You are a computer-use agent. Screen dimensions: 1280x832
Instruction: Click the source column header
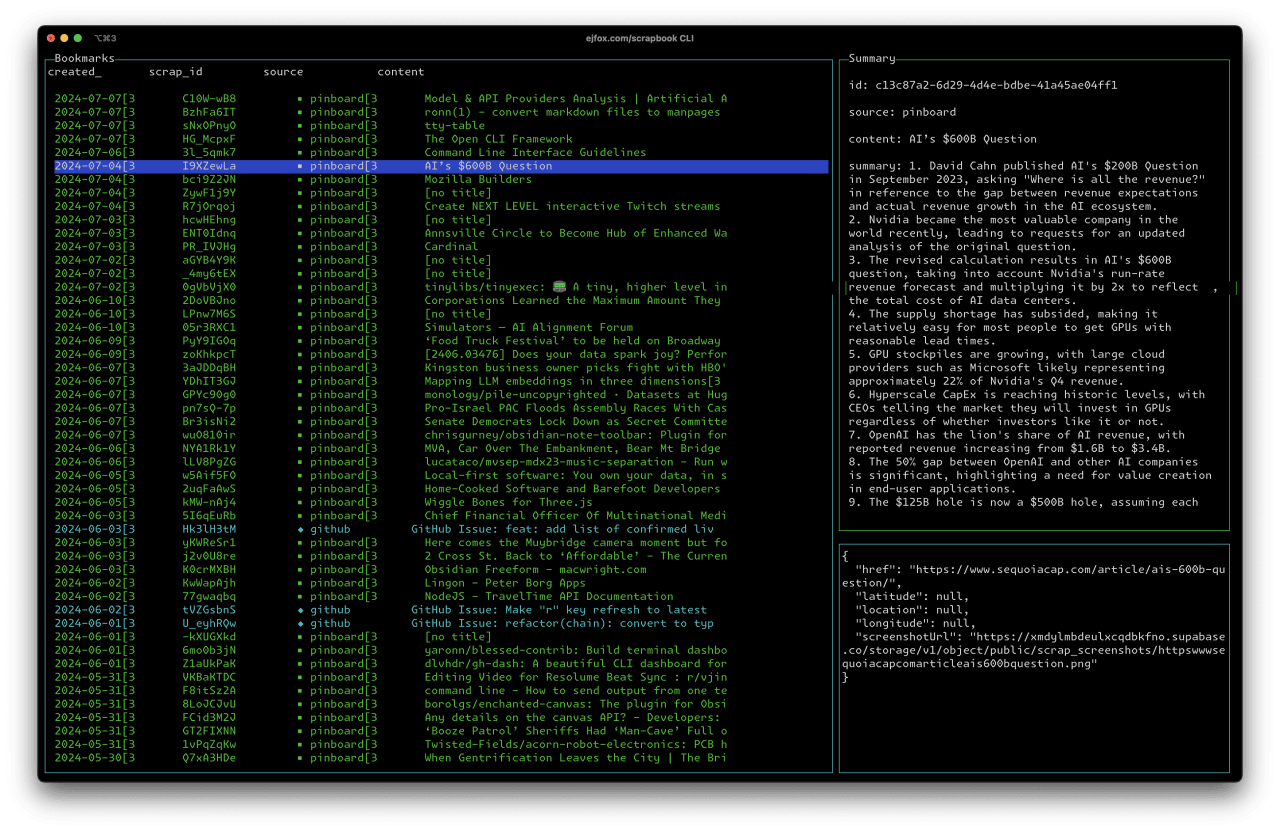coord(283,71)
